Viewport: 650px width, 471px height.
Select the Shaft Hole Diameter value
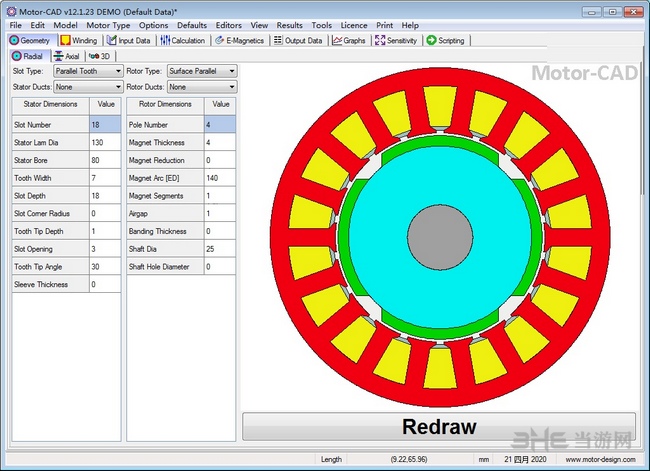(220, 267)
